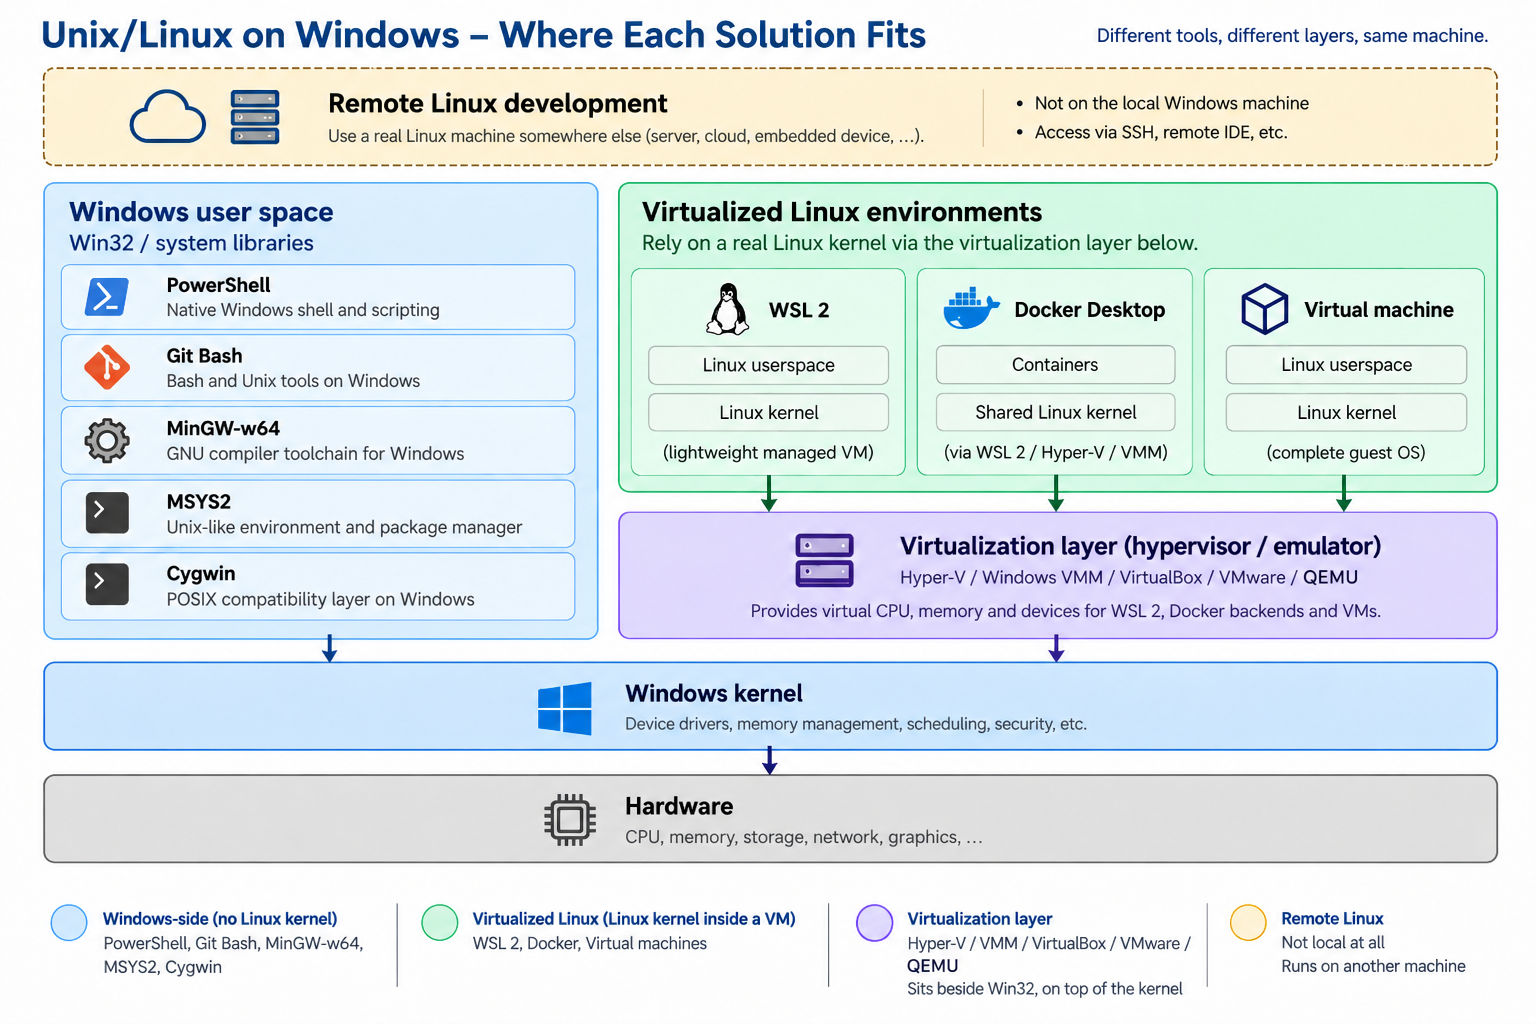Image resolution: width=1536 pixels, height=1024 pixels.
Task: Click the MSYS2 title text
Action: tap(198, 502)
